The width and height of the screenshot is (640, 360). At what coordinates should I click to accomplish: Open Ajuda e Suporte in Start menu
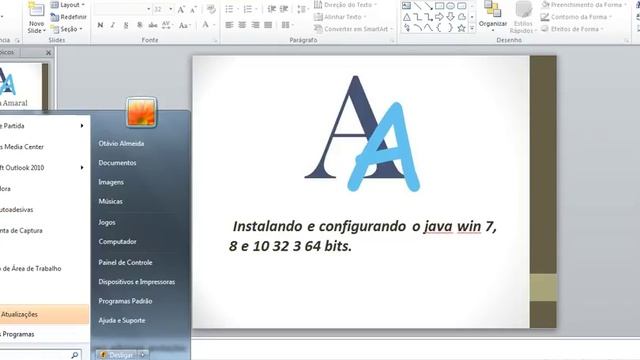(122, 320)
